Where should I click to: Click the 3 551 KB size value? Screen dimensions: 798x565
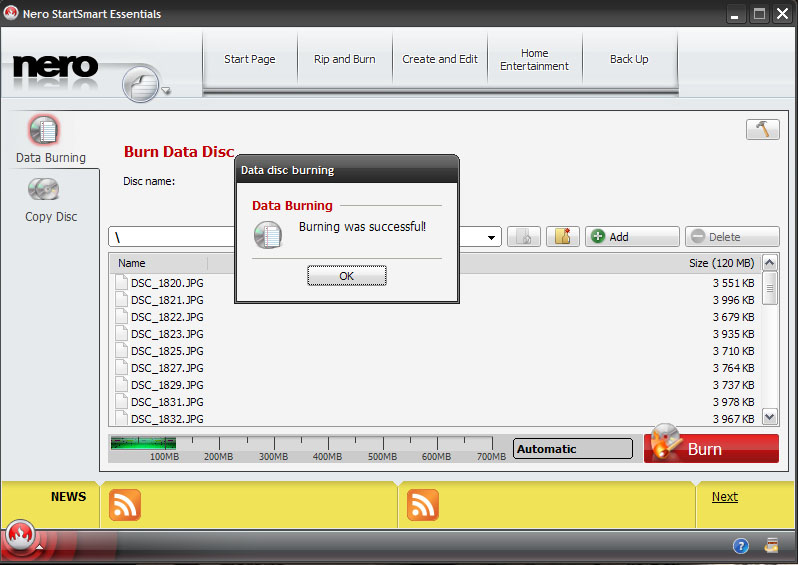tap(733, 283)
